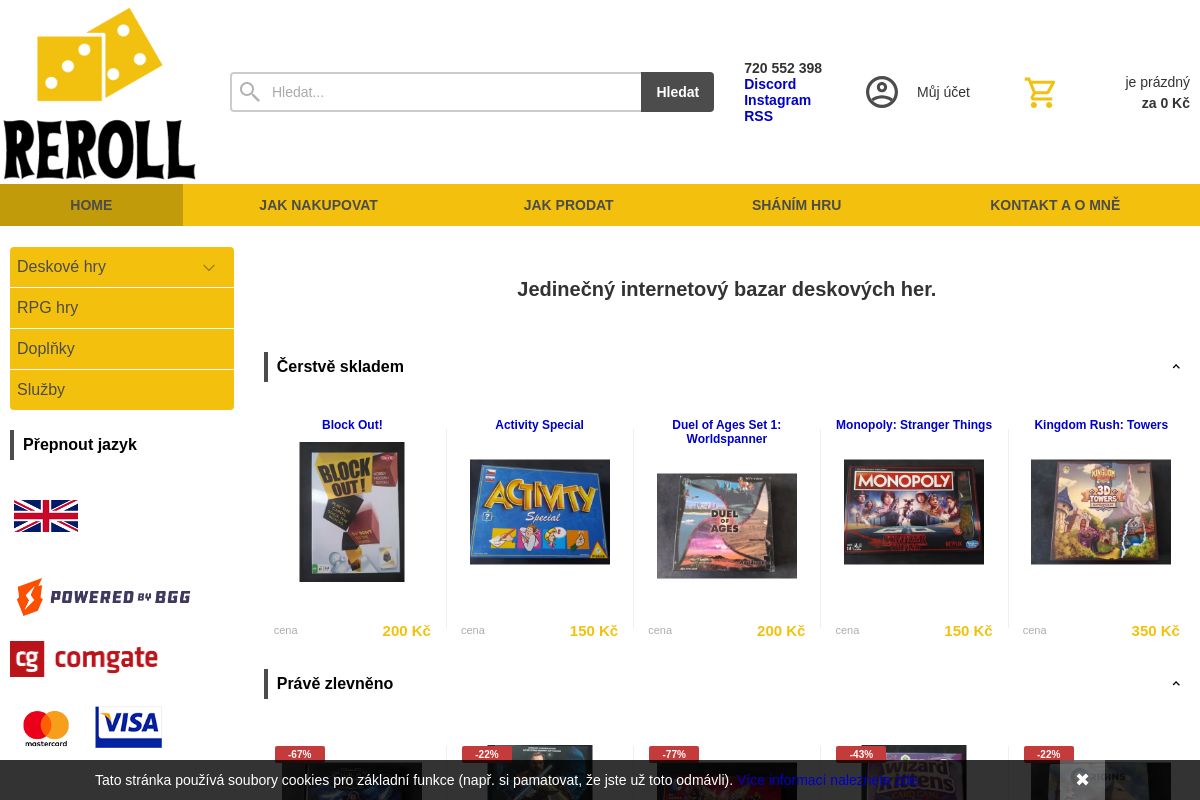Dismiss the cookie notice with X

1082,780
